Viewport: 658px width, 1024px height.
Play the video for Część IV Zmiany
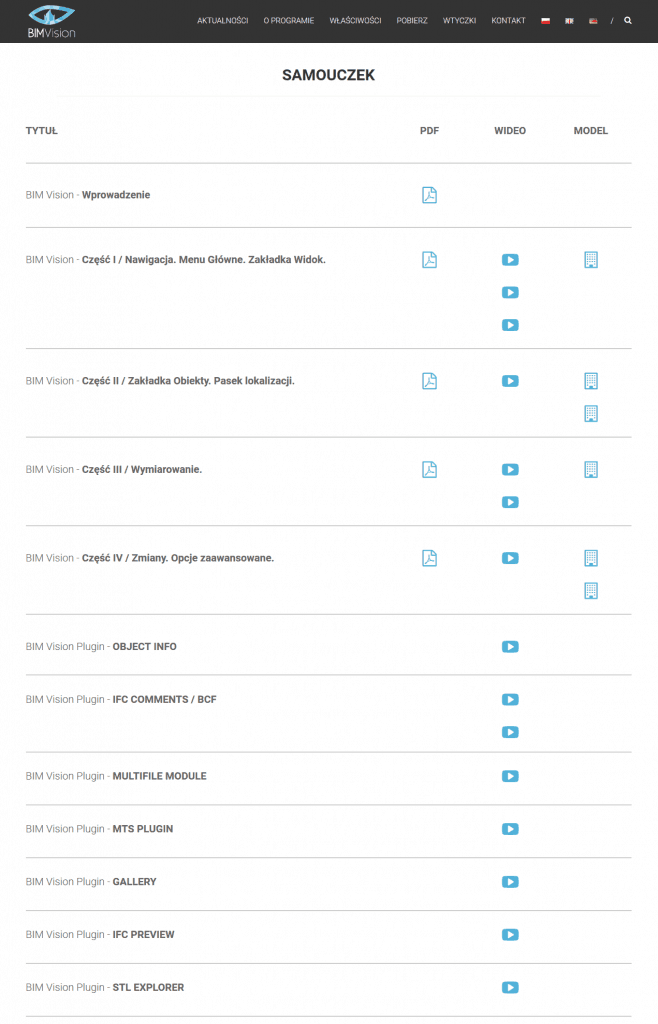(510, 558)
